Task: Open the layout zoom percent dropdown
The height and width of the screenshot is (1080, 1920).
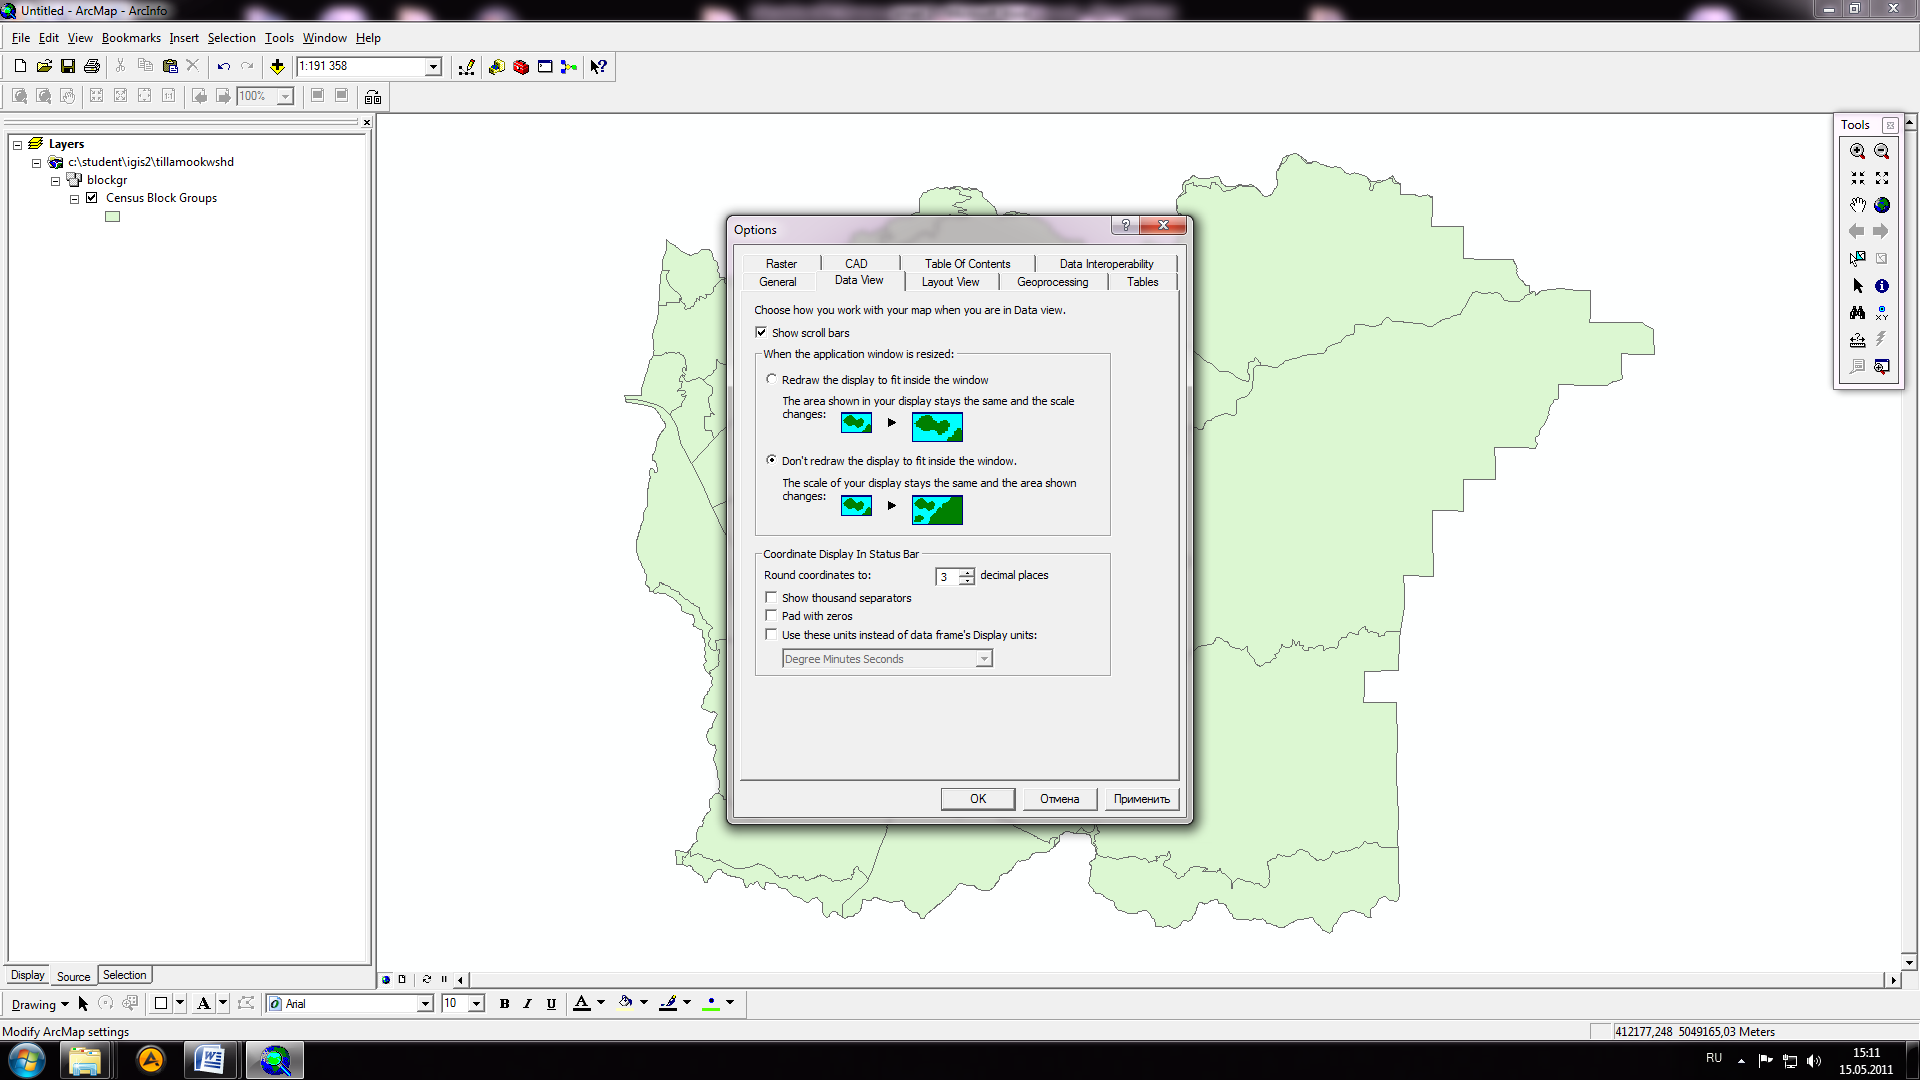Action: (285, 97)
